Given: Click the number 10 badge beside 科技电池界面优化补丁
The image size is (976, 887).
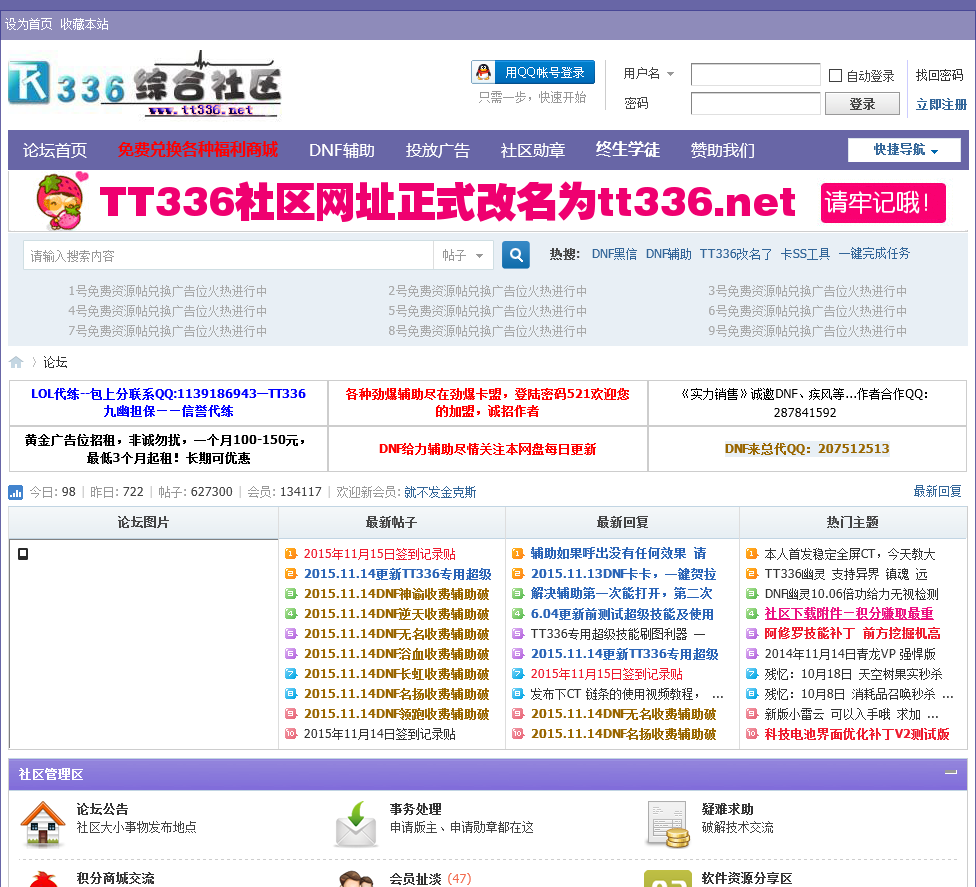Looking at the screenshot, I should pyautogui.click(x=752, y=733).
